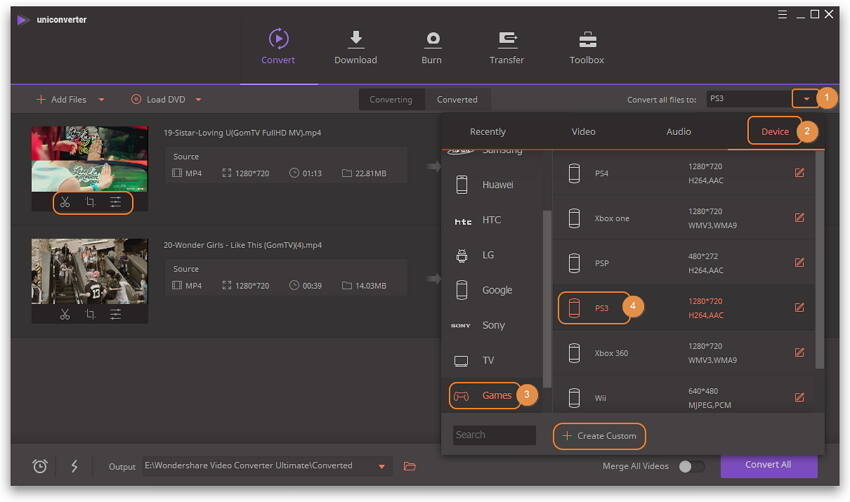Open the Sistar-Loving U video thumbnail

click(89, 159)
